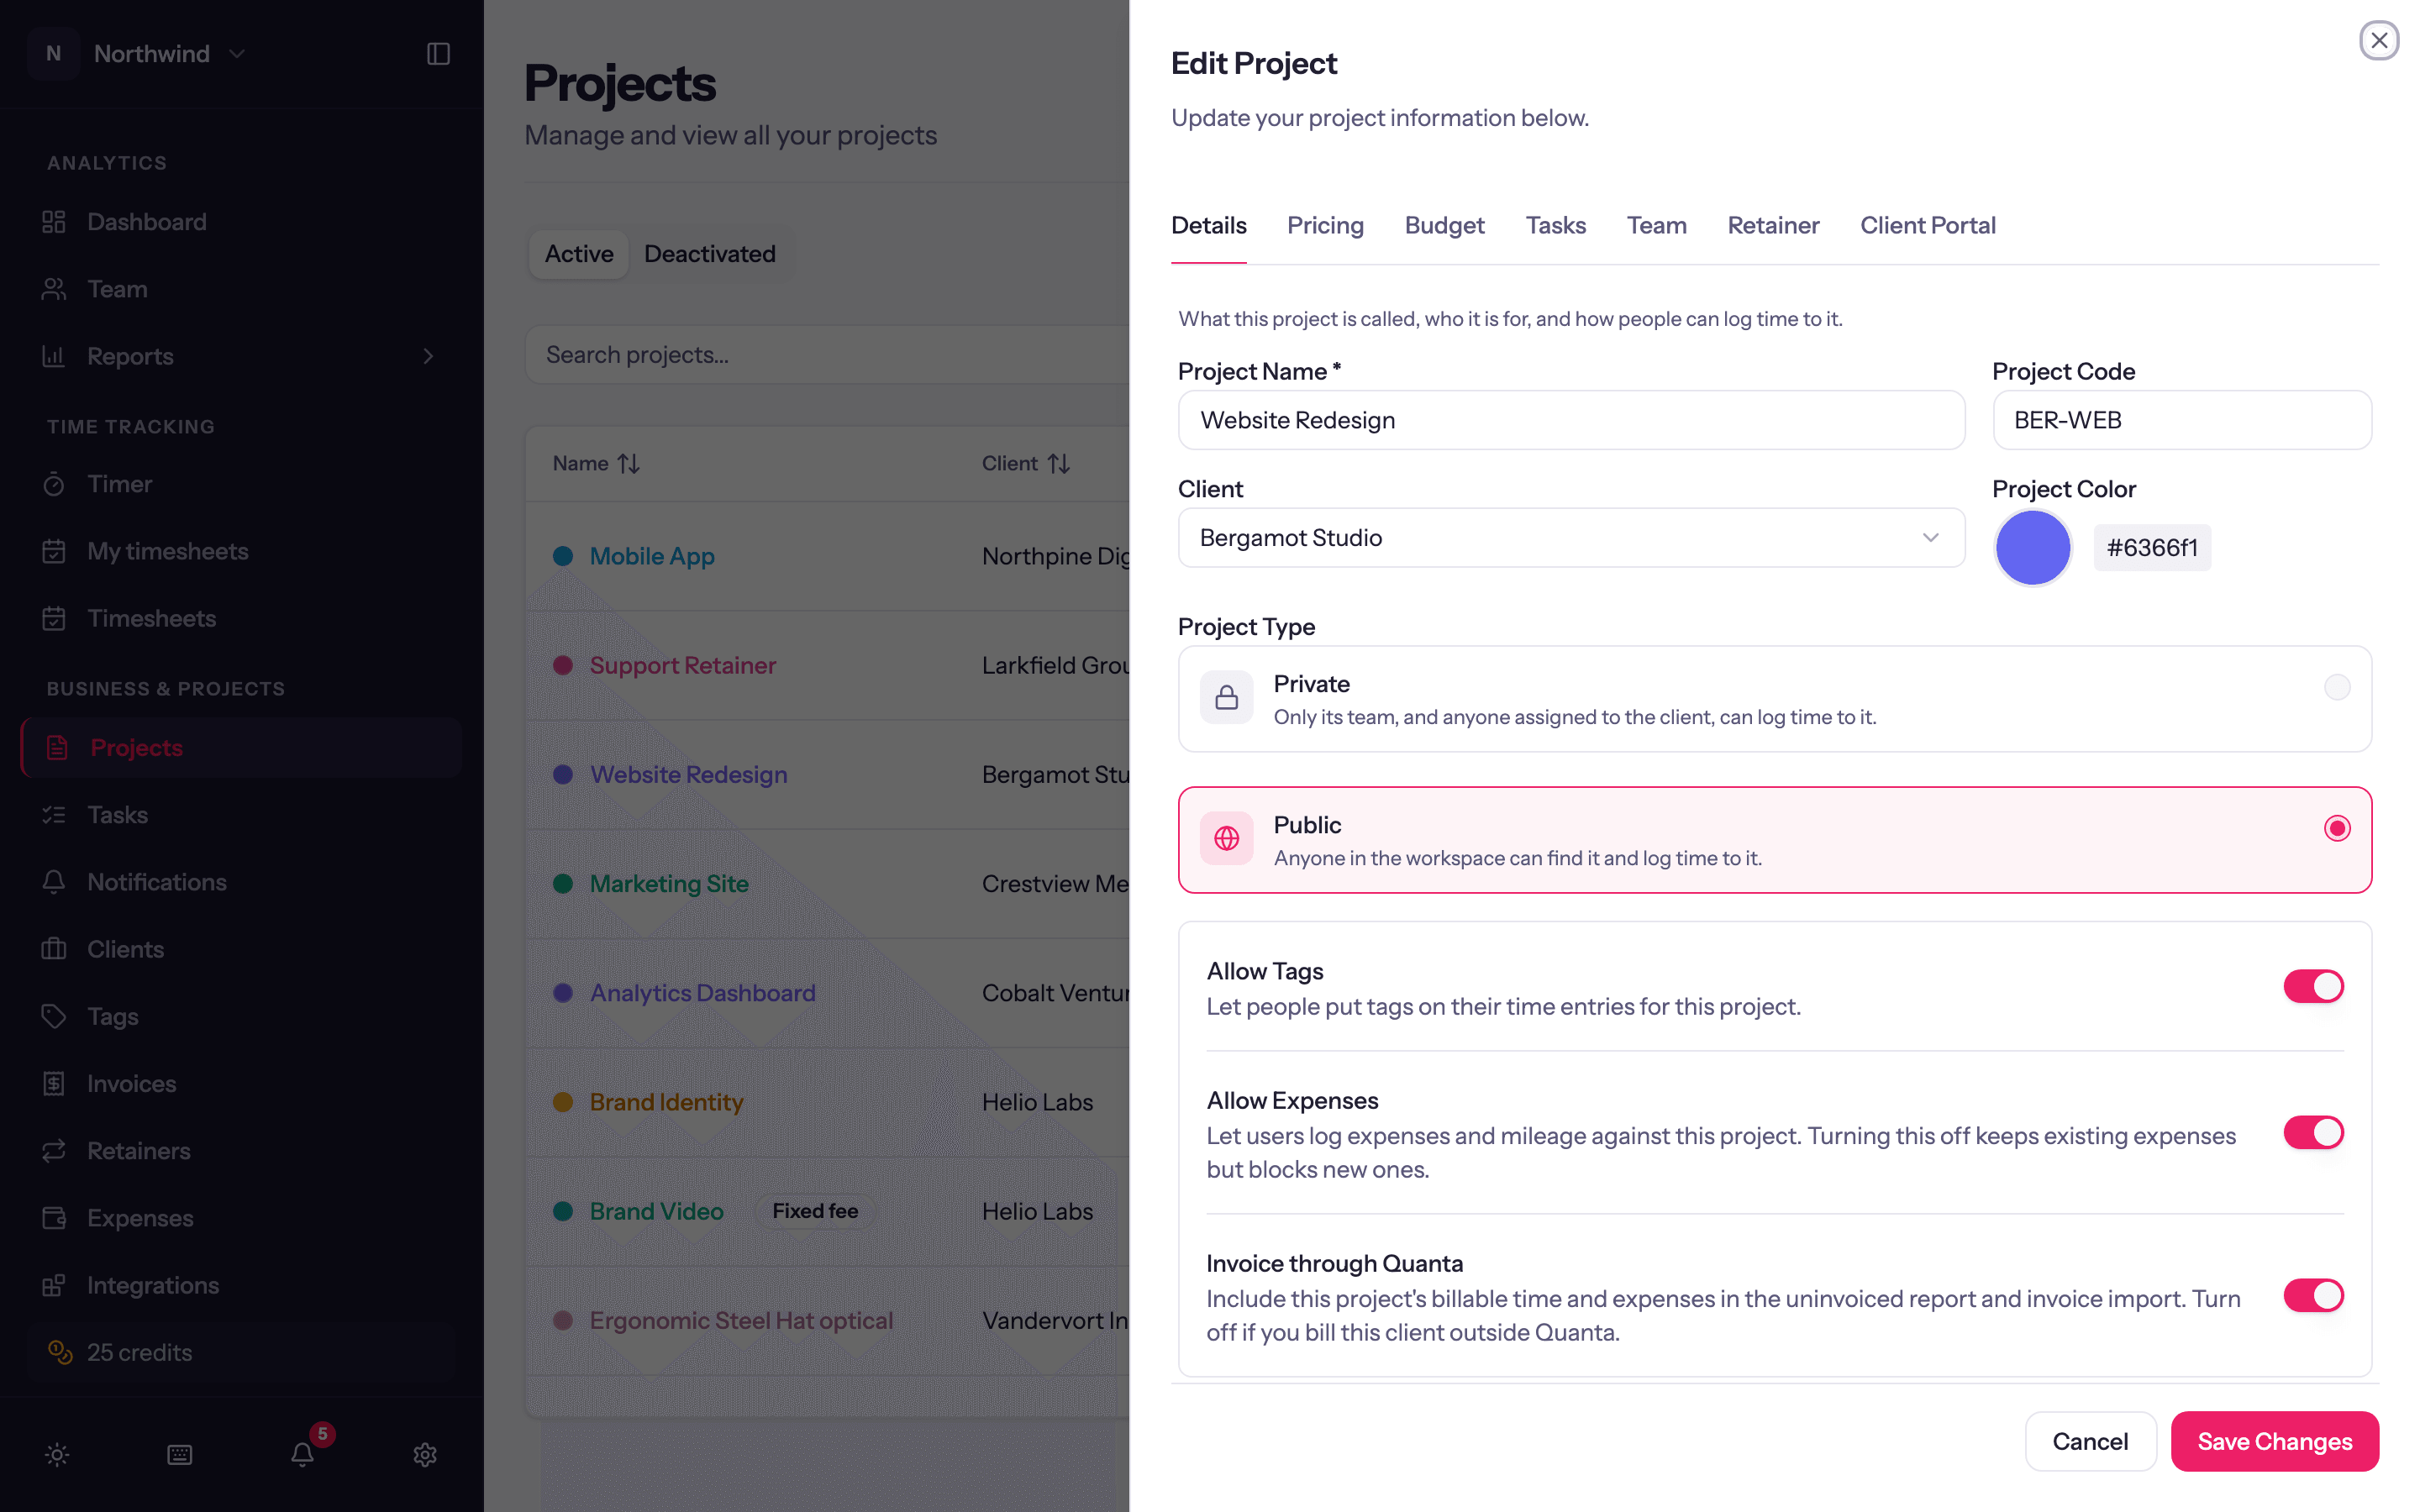The width and height of the screenshot is (2420, 1512).
Task: Open settings gear icon
Action: [x=425, y=1454]
